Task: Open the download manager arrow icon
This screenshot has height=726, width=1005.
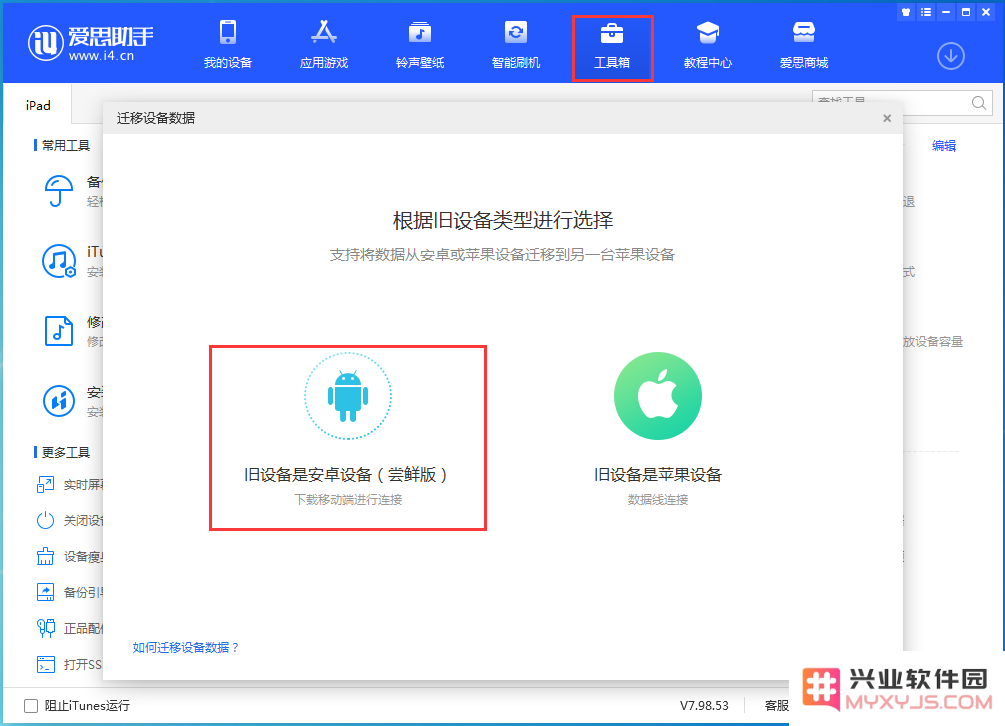Action: click(951, 56)
